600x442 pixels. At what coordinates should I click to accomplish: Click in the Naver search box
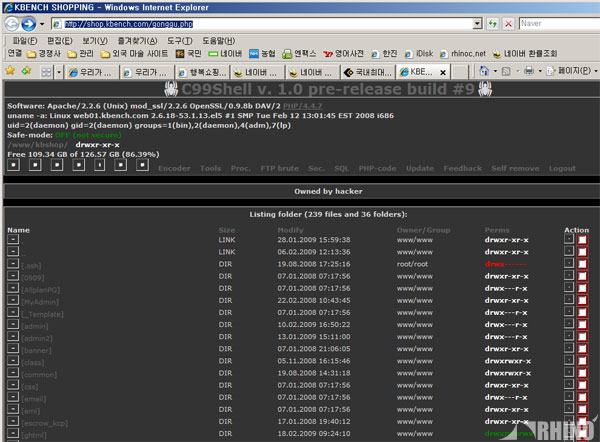[559, 23]
